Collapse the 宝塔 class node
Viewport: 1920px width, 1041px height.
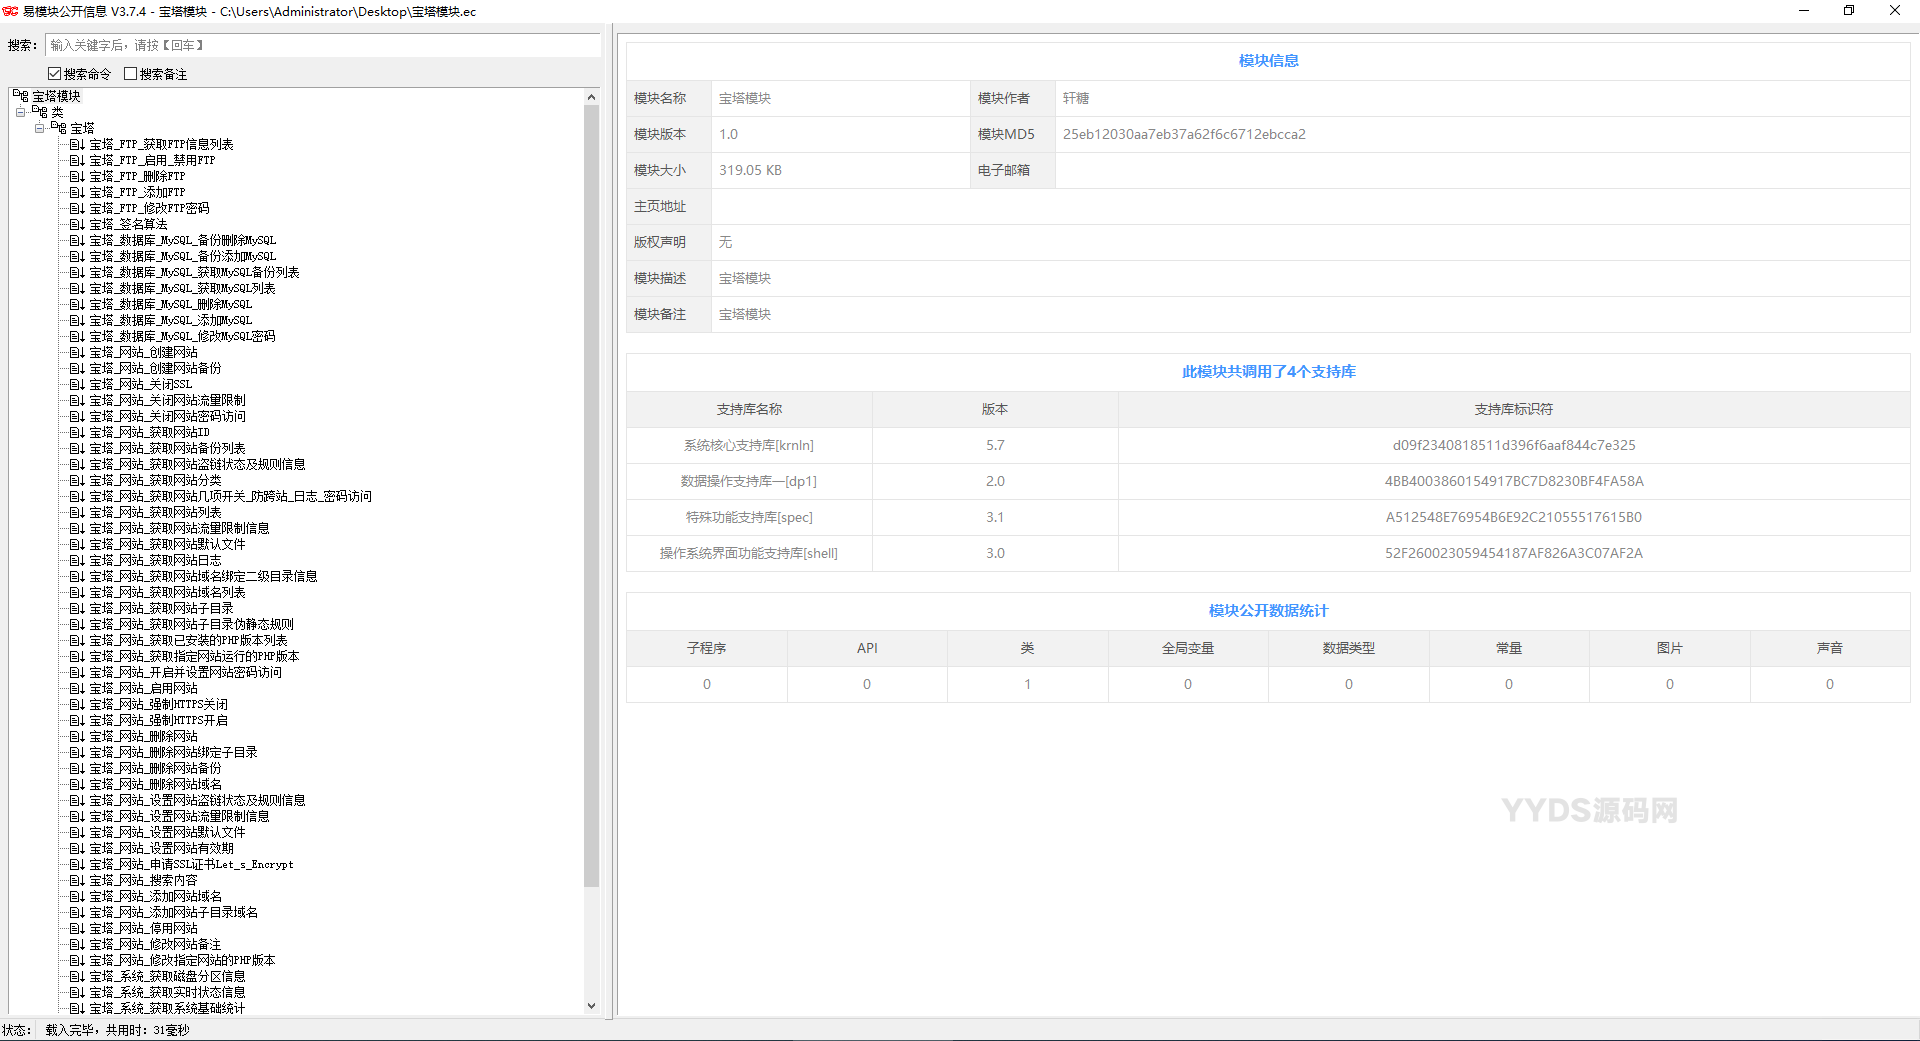pyautogui.click(x=39, y=129)
